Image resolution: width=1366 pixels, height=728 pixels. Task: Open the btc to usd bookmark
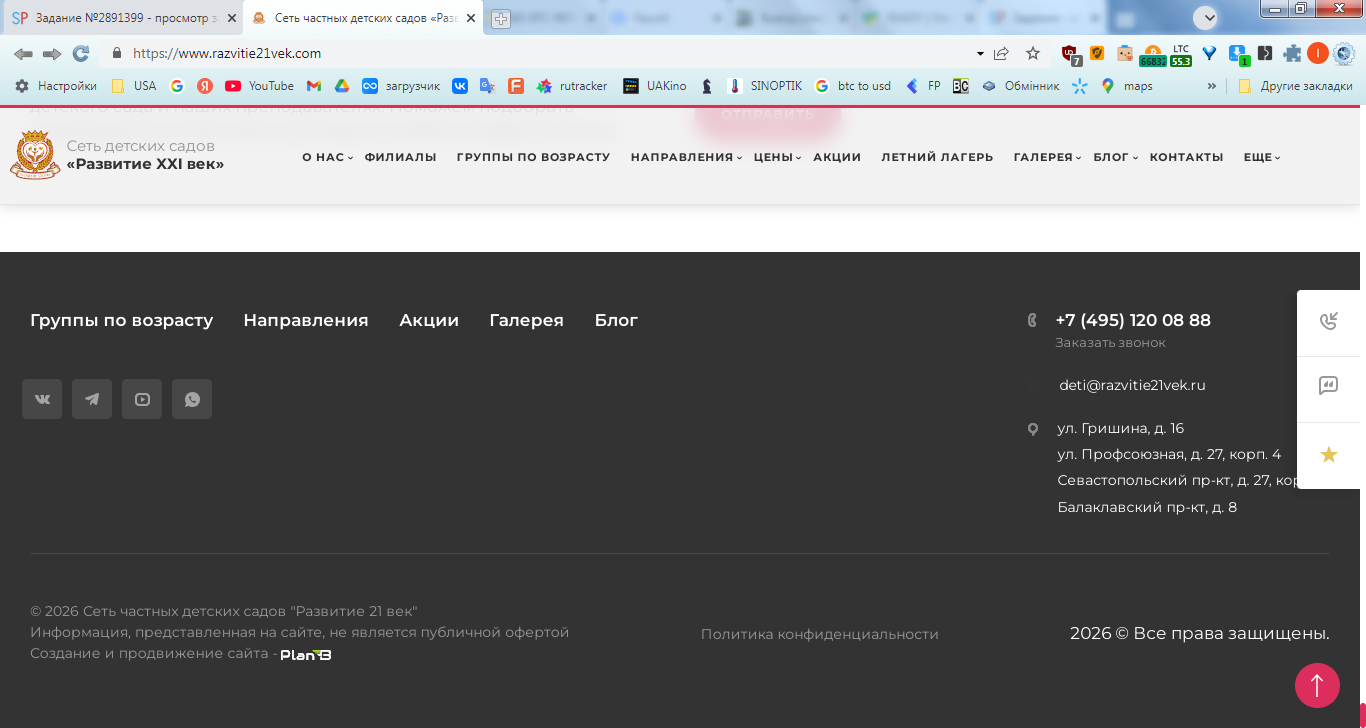[853, 86]
